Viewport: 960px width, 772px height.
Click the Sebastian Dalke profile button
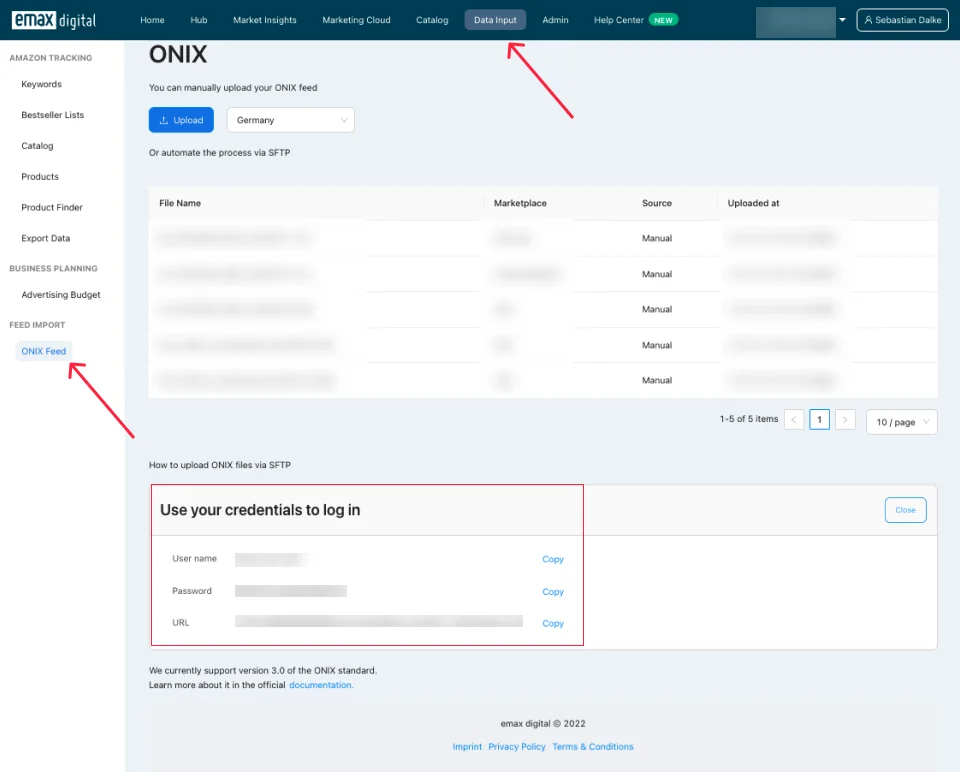tap(902, 20)
